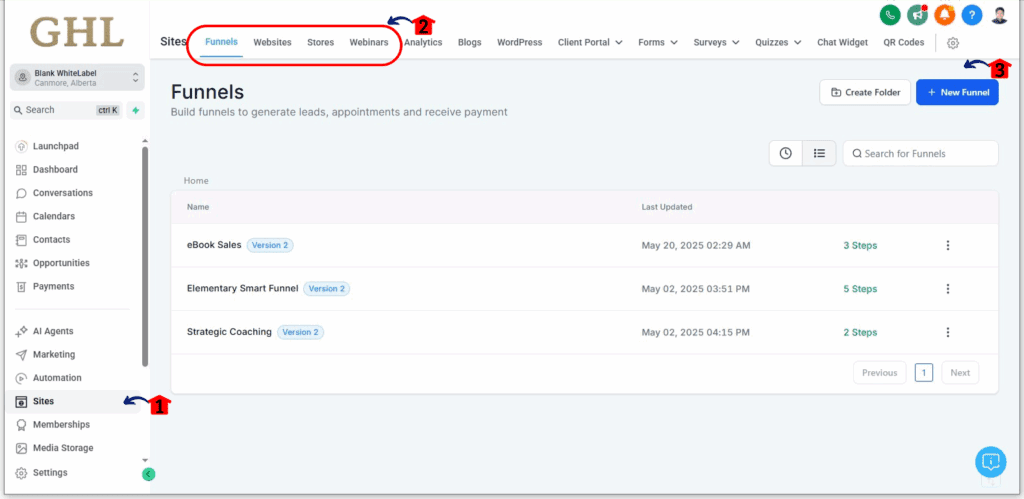Open Payments in sidebar
1024x499 pixels.
(54, 287)
